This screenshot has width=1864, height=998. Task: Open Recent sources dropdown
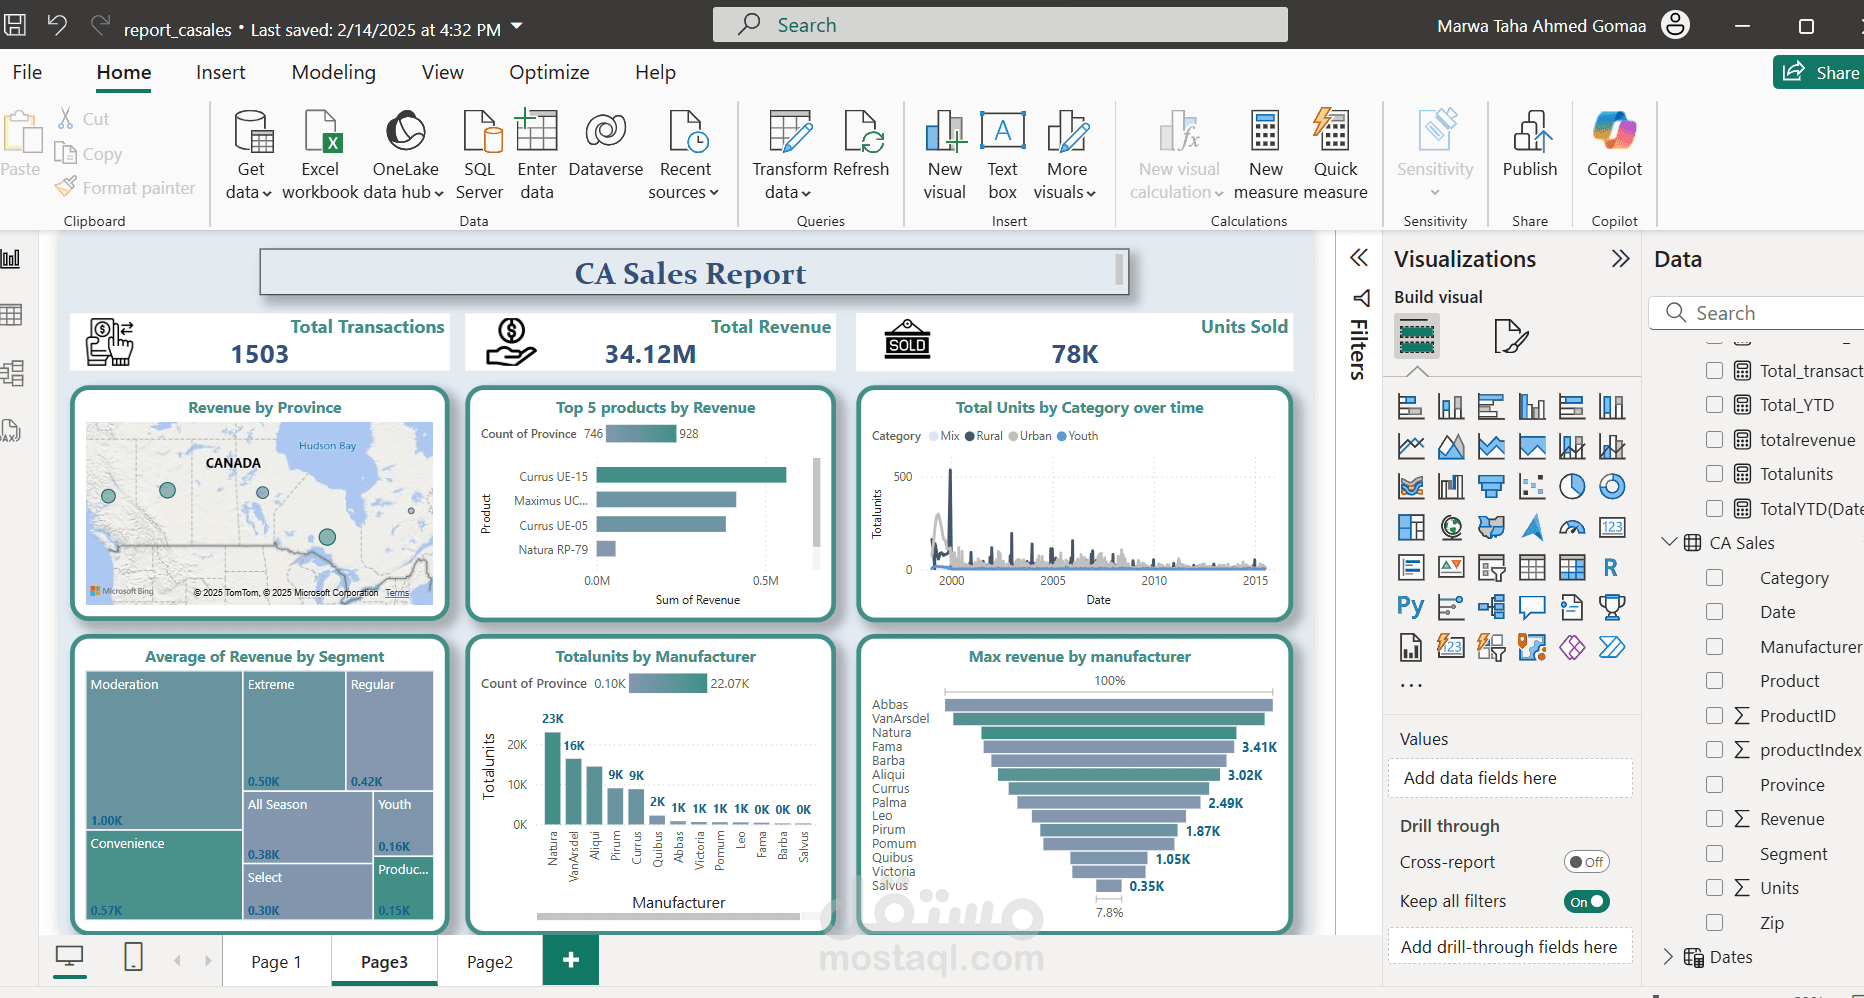[685, 155]
